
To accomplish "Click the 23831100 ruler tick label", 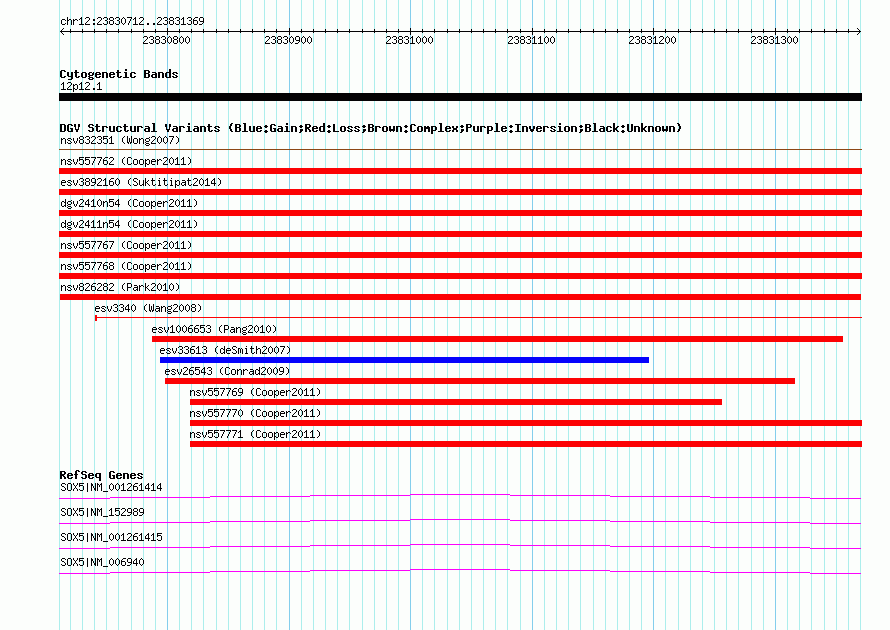I will click(x=531, y=40).
